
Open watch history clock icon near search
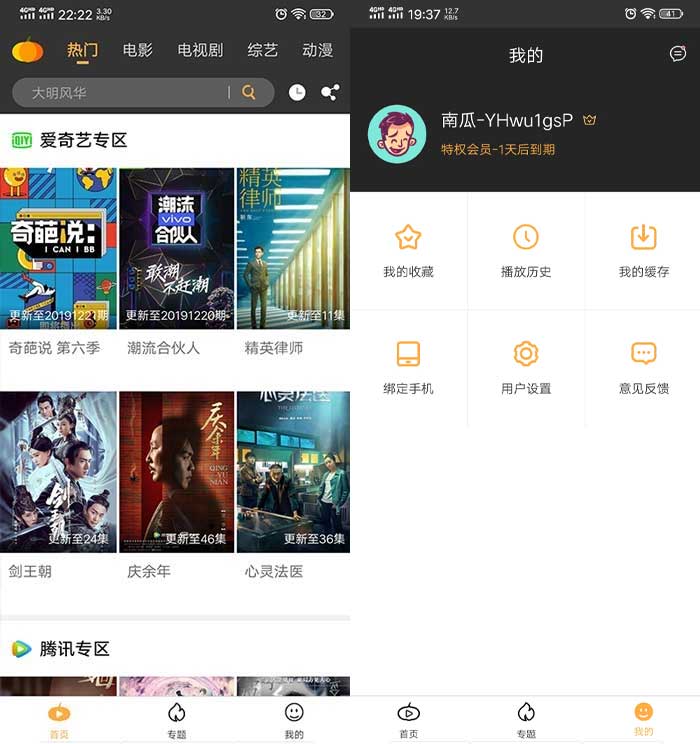pos(297,93)
